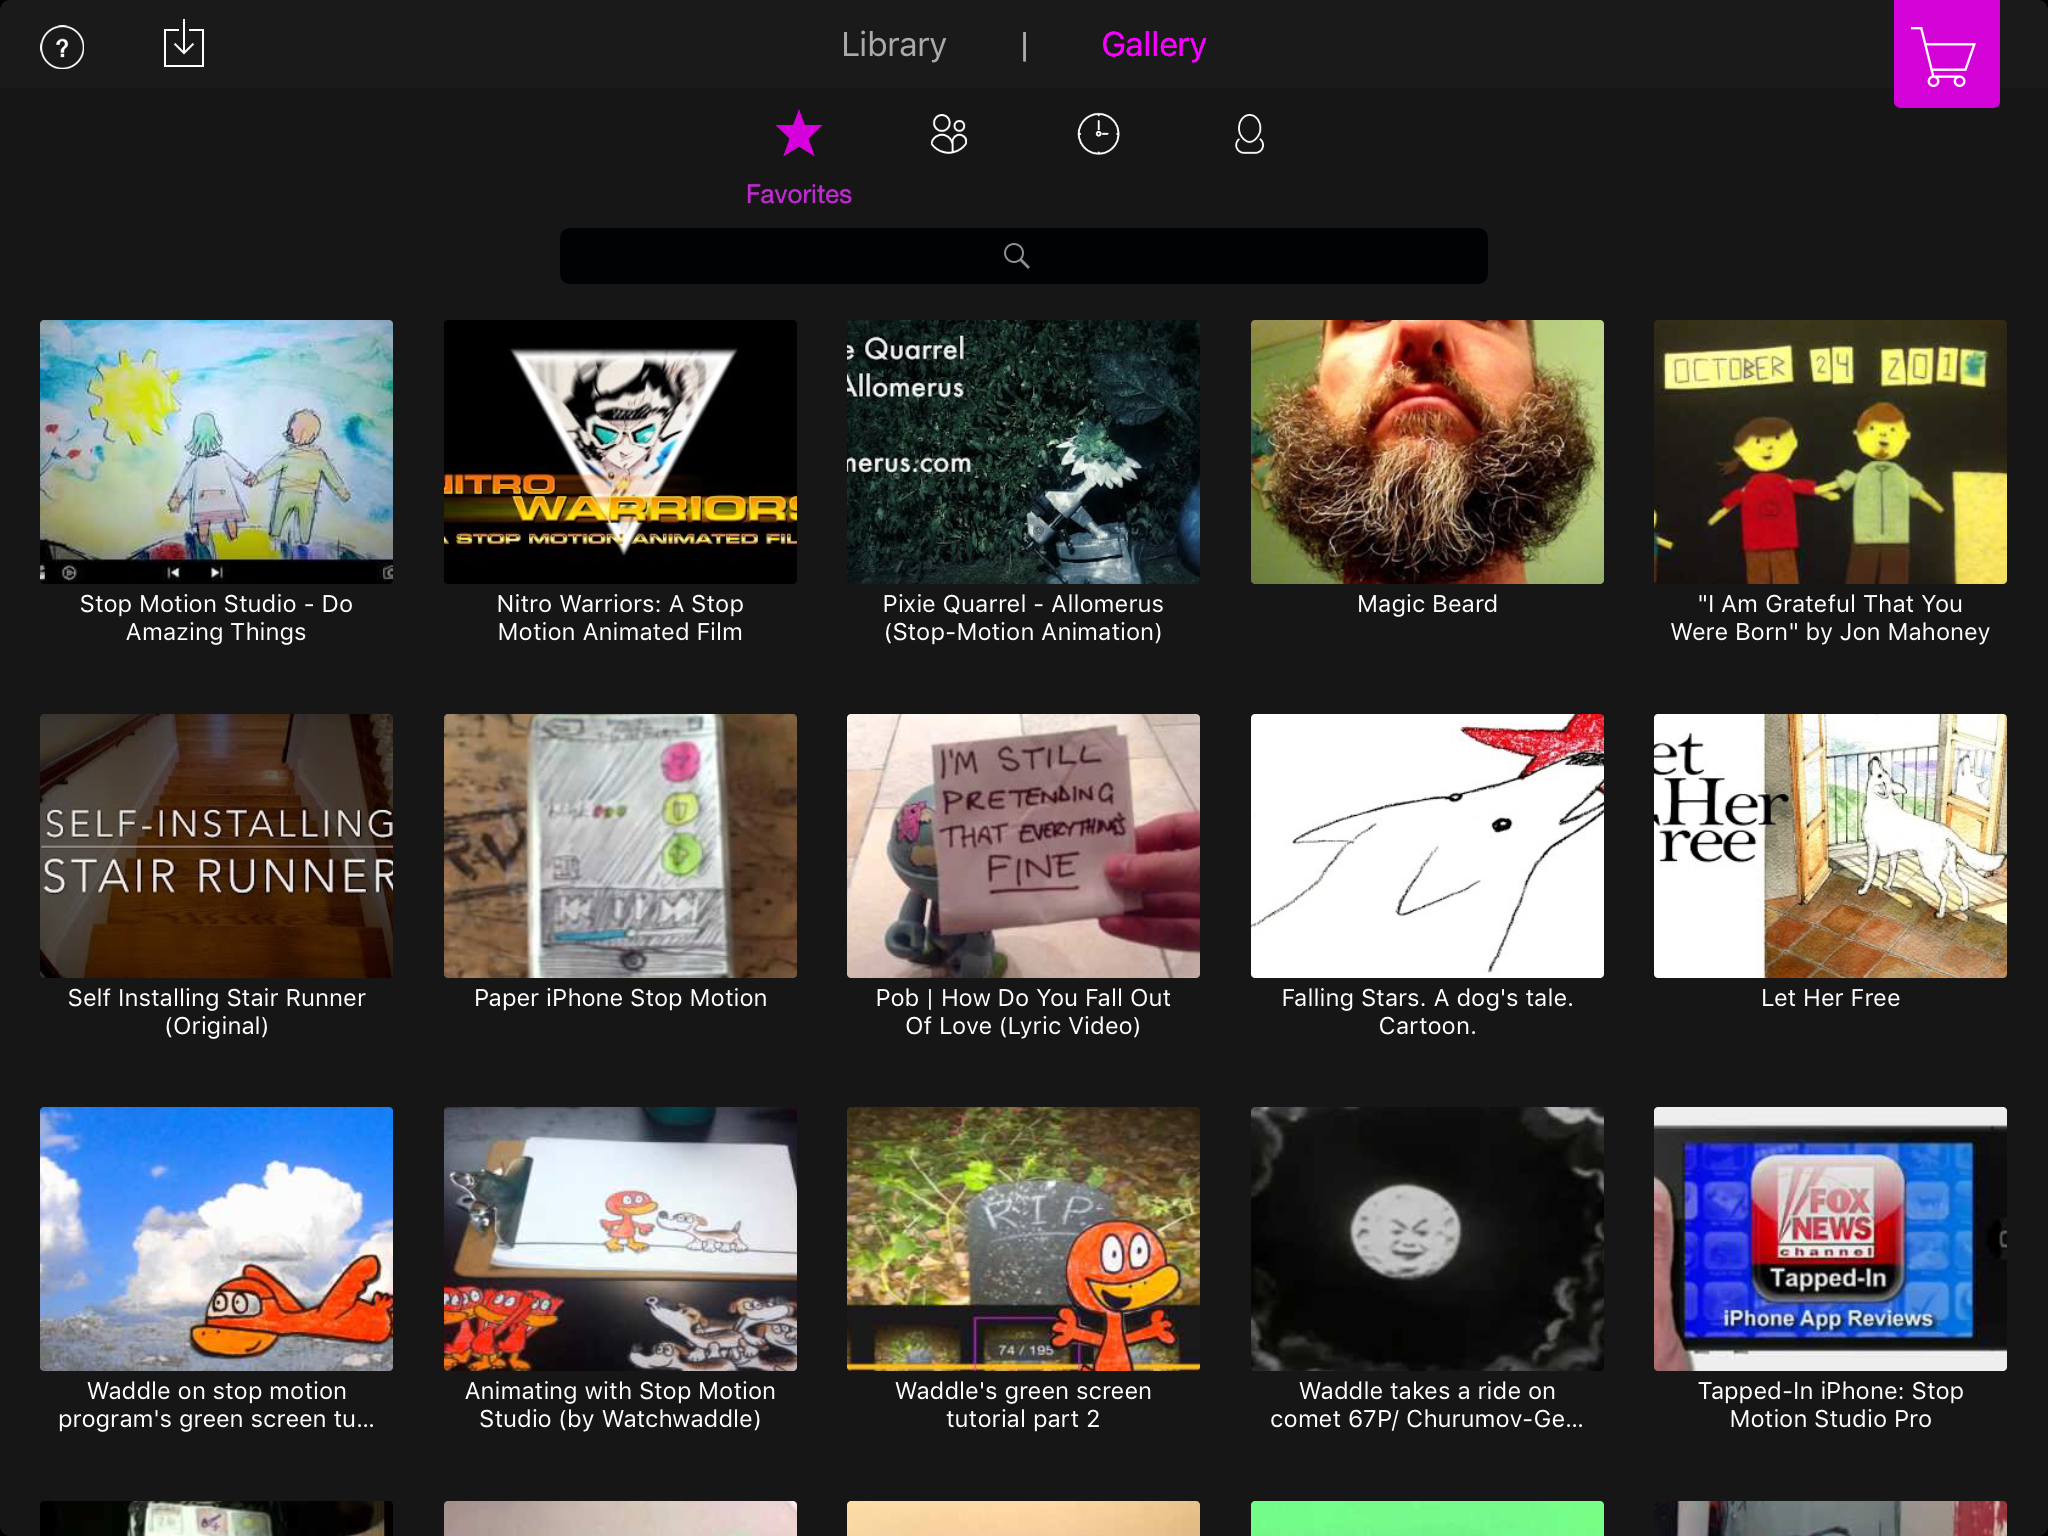The image size is (2048, 1536).
Task: Click the import download icon
Action: point(184,45)
